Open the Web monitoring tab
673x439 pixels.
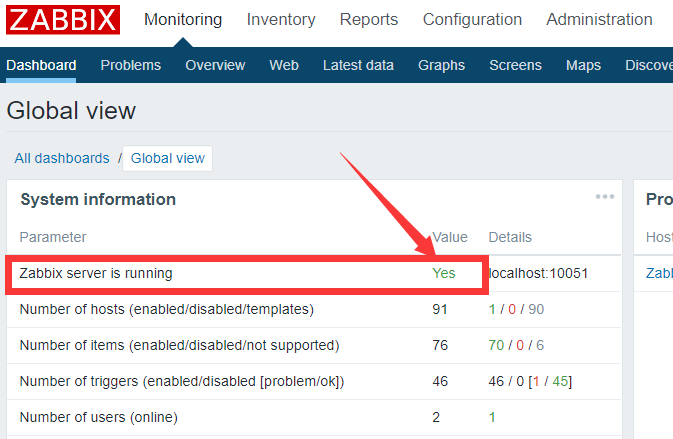pos(284,65)
